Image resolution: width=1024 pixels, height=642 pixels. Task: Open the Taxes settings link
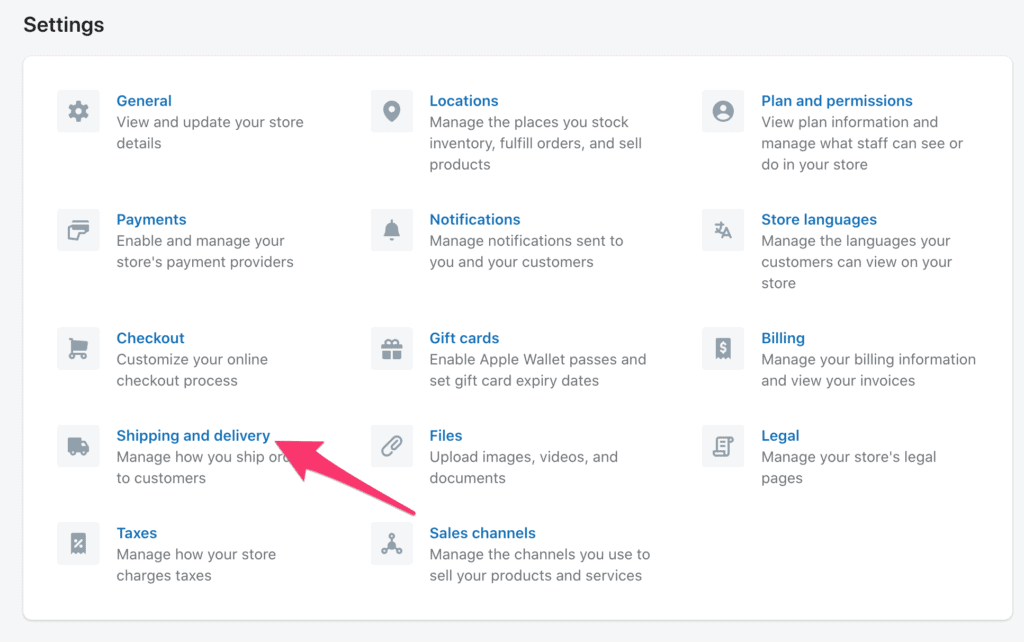click(137, 533)
